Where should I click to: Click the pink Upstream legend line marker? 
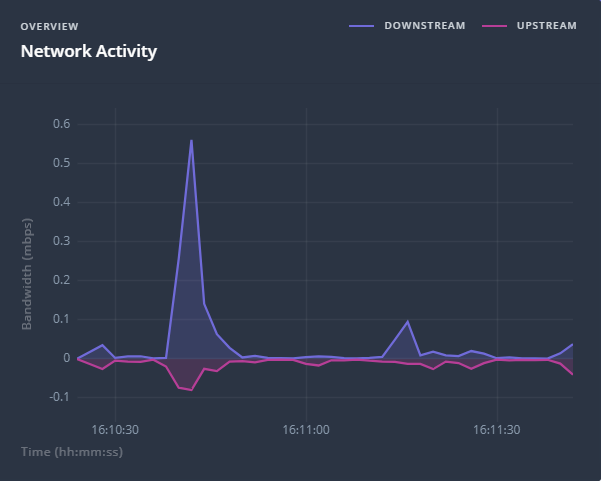click(x=493, y=26)
